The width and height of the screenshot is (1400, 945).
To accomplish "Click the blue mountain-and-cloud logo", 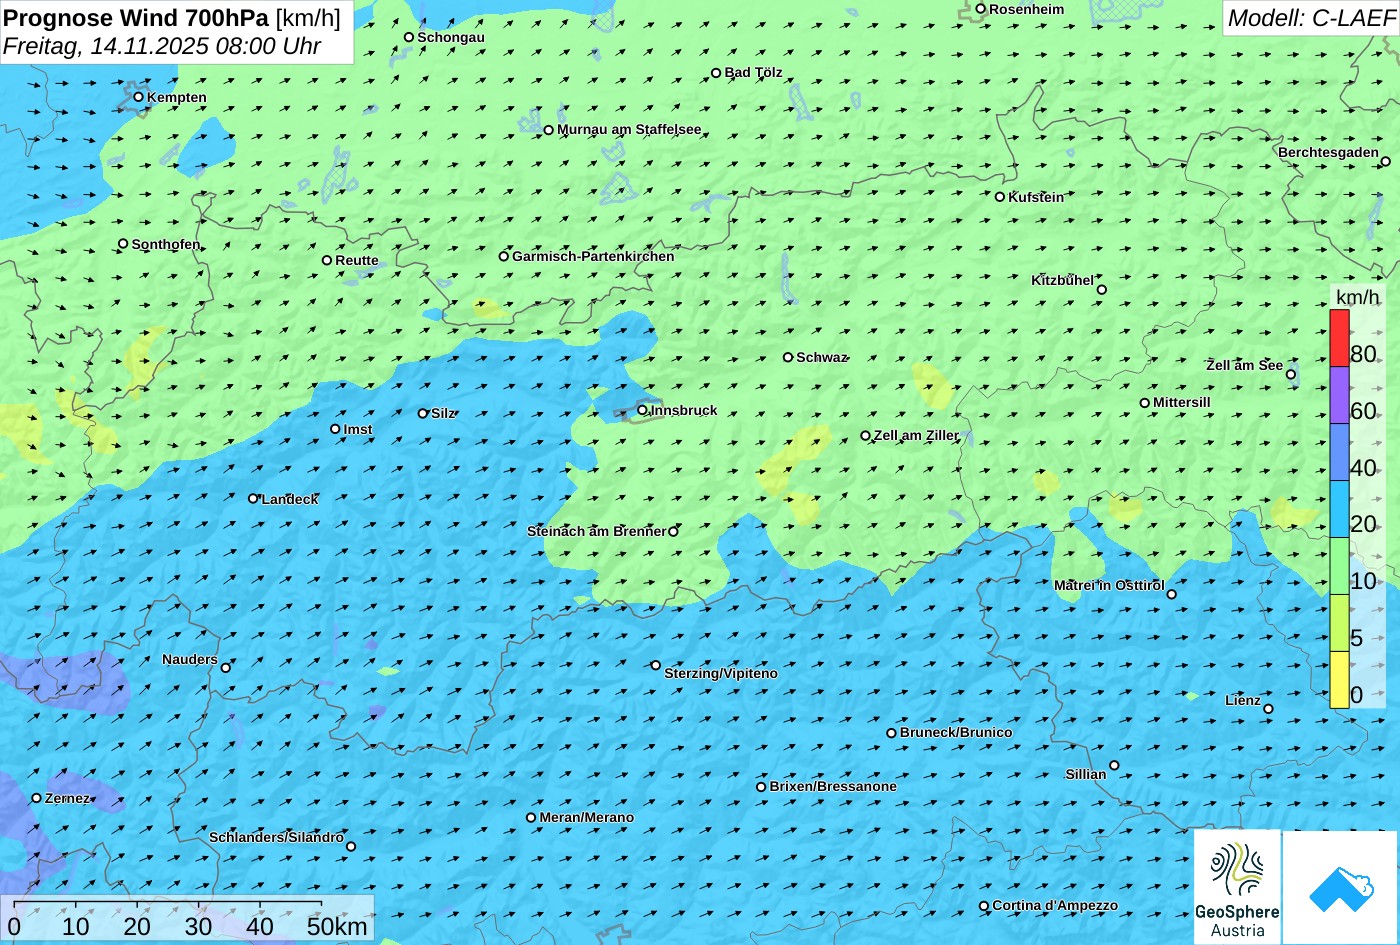I will (x=1341, y=887).
